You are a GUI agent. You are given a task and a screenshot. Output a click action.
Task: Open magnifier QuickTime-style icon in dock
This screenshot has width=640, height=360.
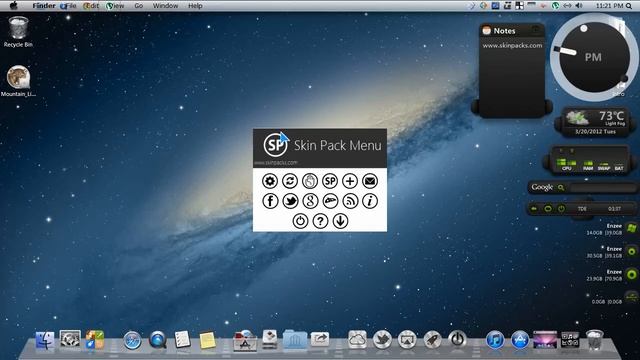(158, 340)
